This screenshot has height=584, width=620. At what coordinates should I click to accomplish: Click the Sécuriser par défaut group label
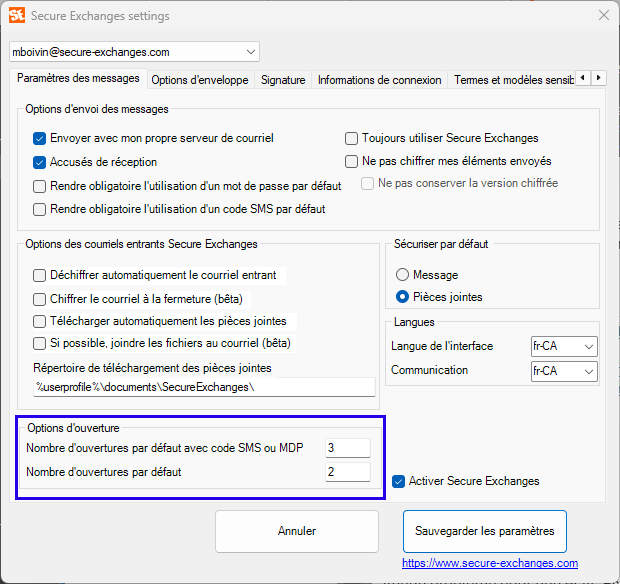pos(441,244)
